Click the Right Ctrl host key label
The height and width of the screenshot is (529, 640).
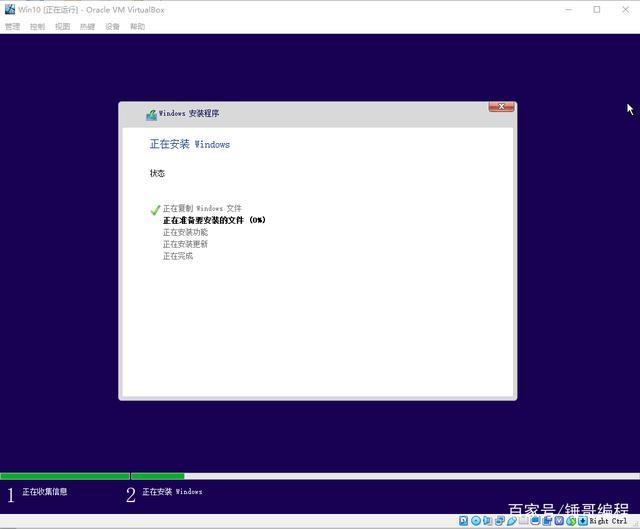pos(608,521)
